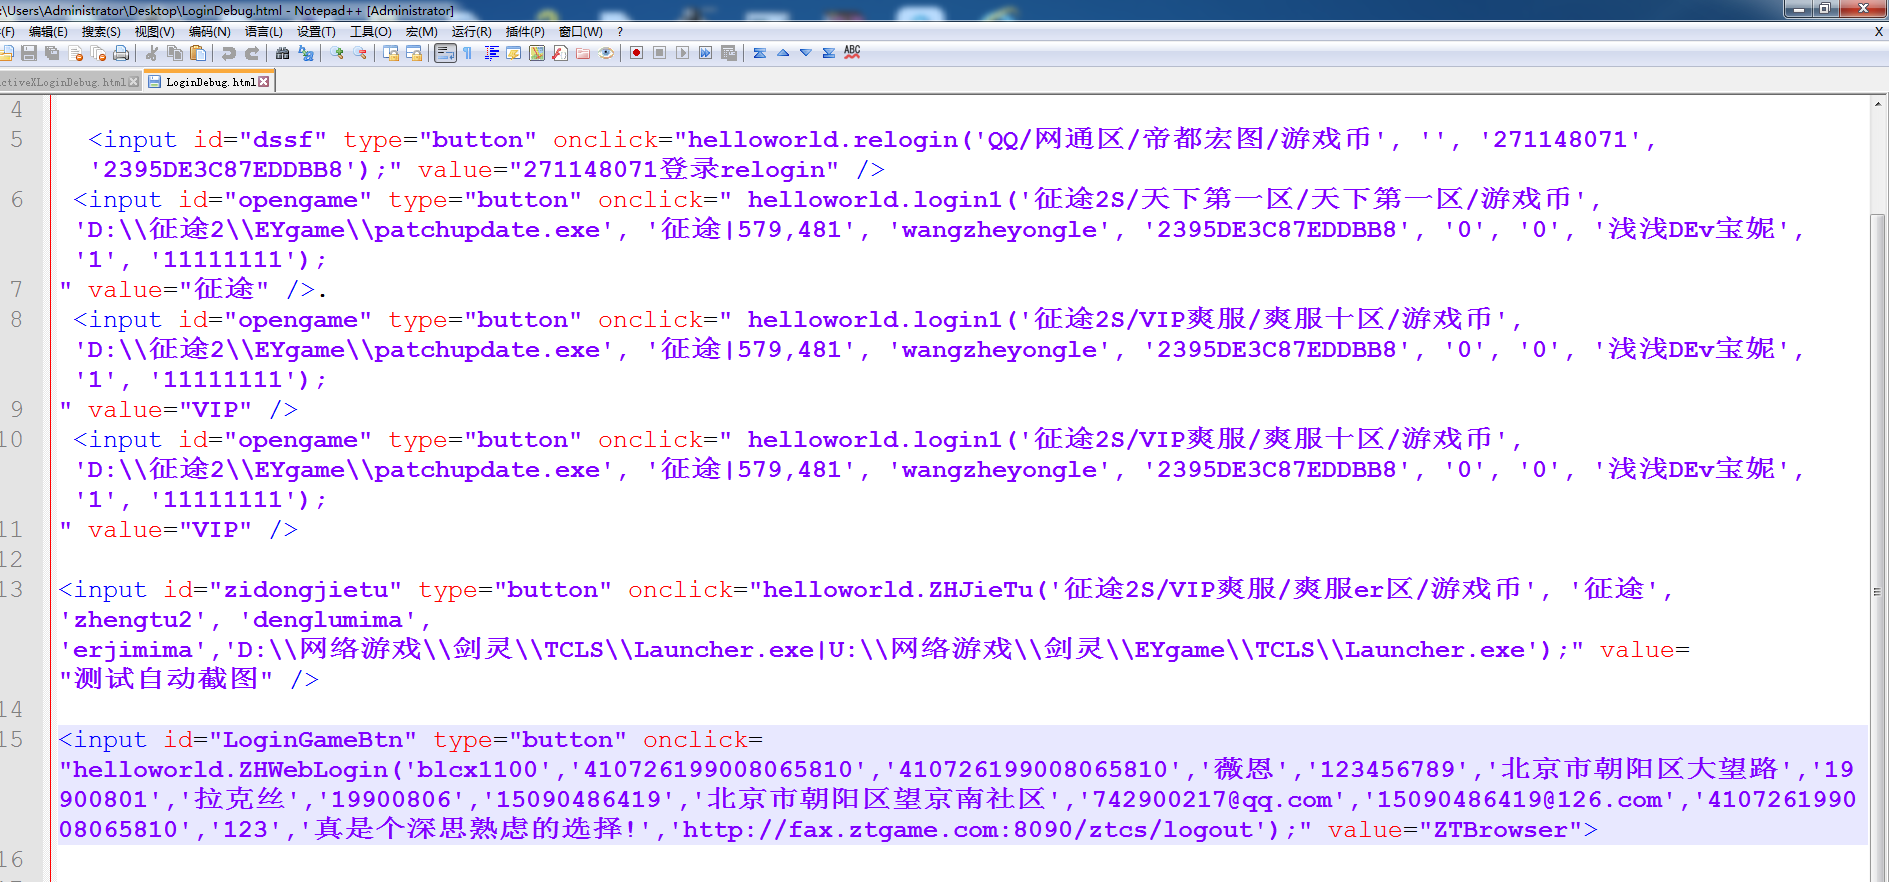Click the Save file toolbar icon
Viewport: 1889px width, 882px height.
29,53
